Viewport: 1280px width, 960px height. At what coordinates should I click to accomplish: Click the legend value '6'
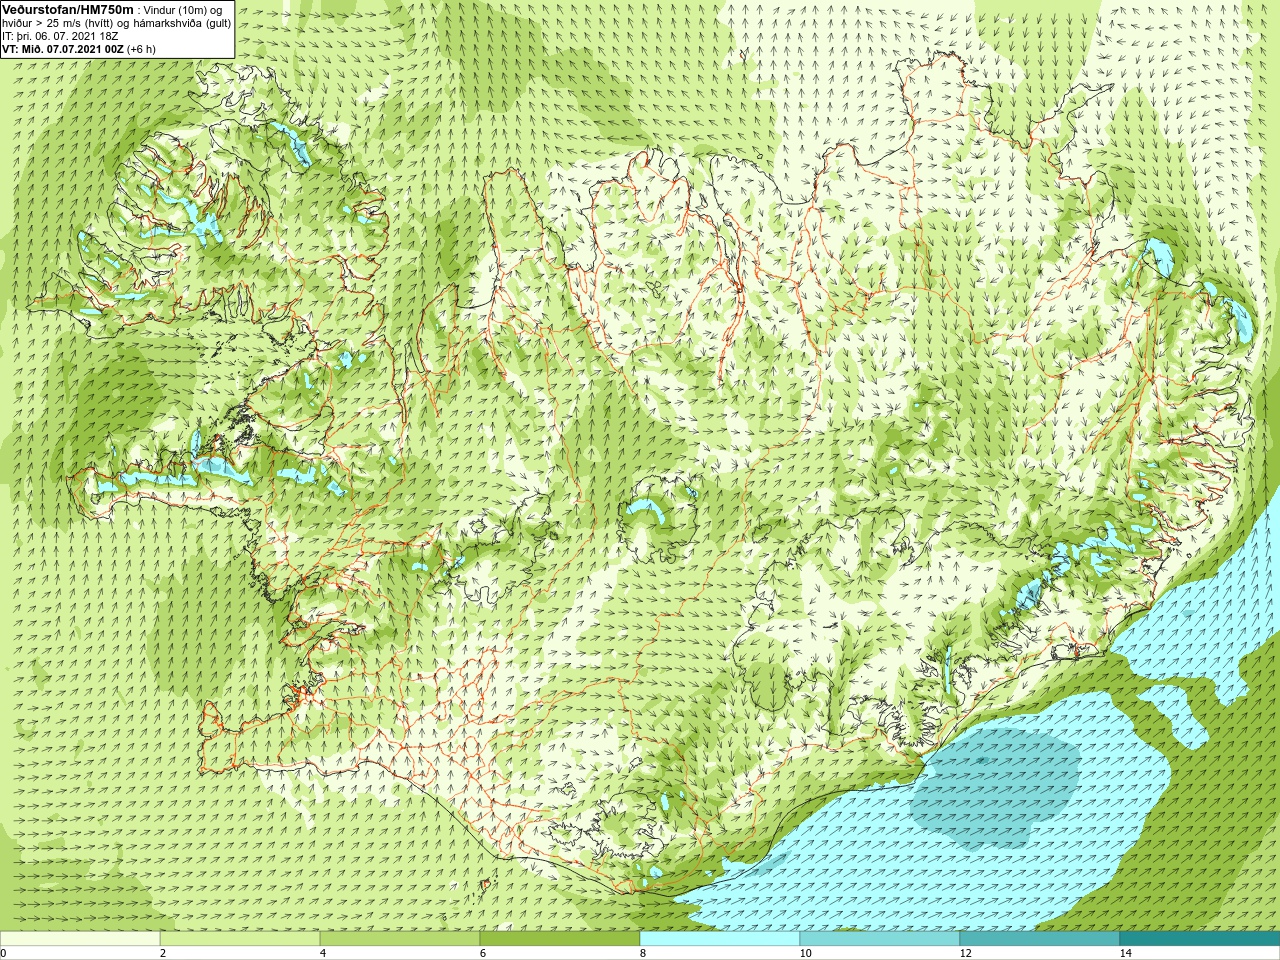coord(483,953)
